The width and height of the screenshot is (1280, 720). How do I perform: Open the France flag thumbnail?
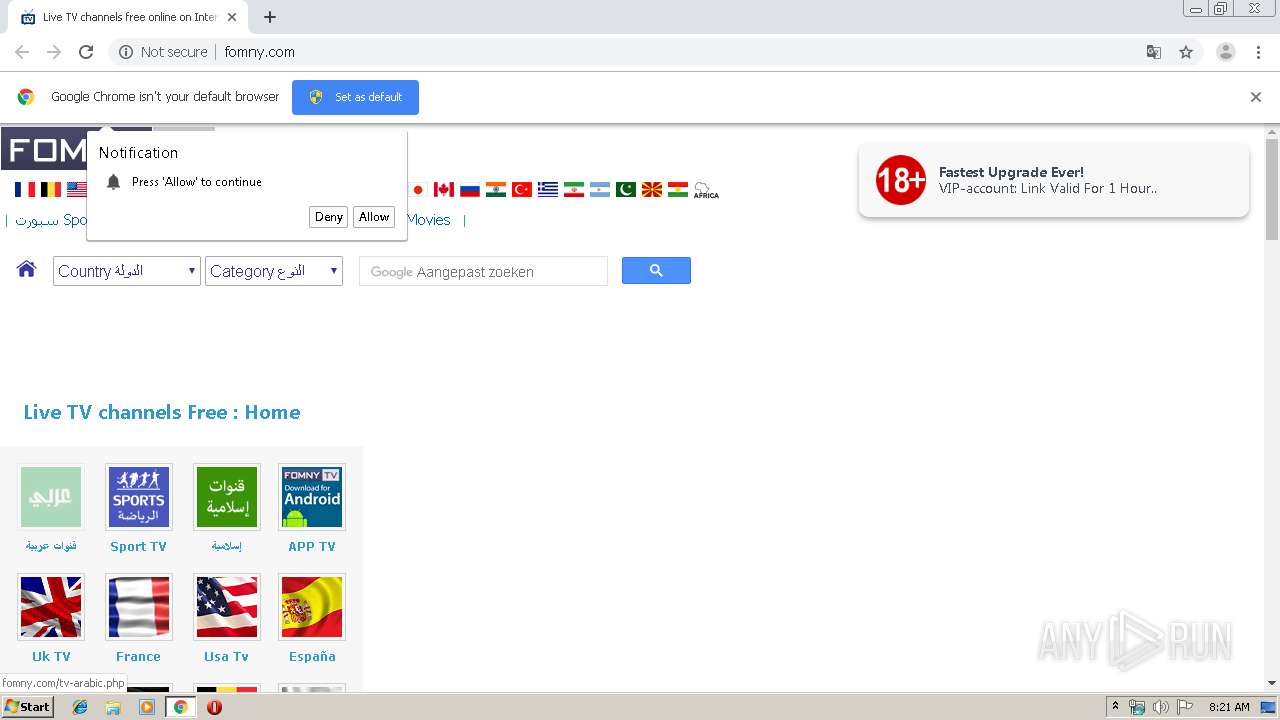pyautogui.click(x=139, y=607)
